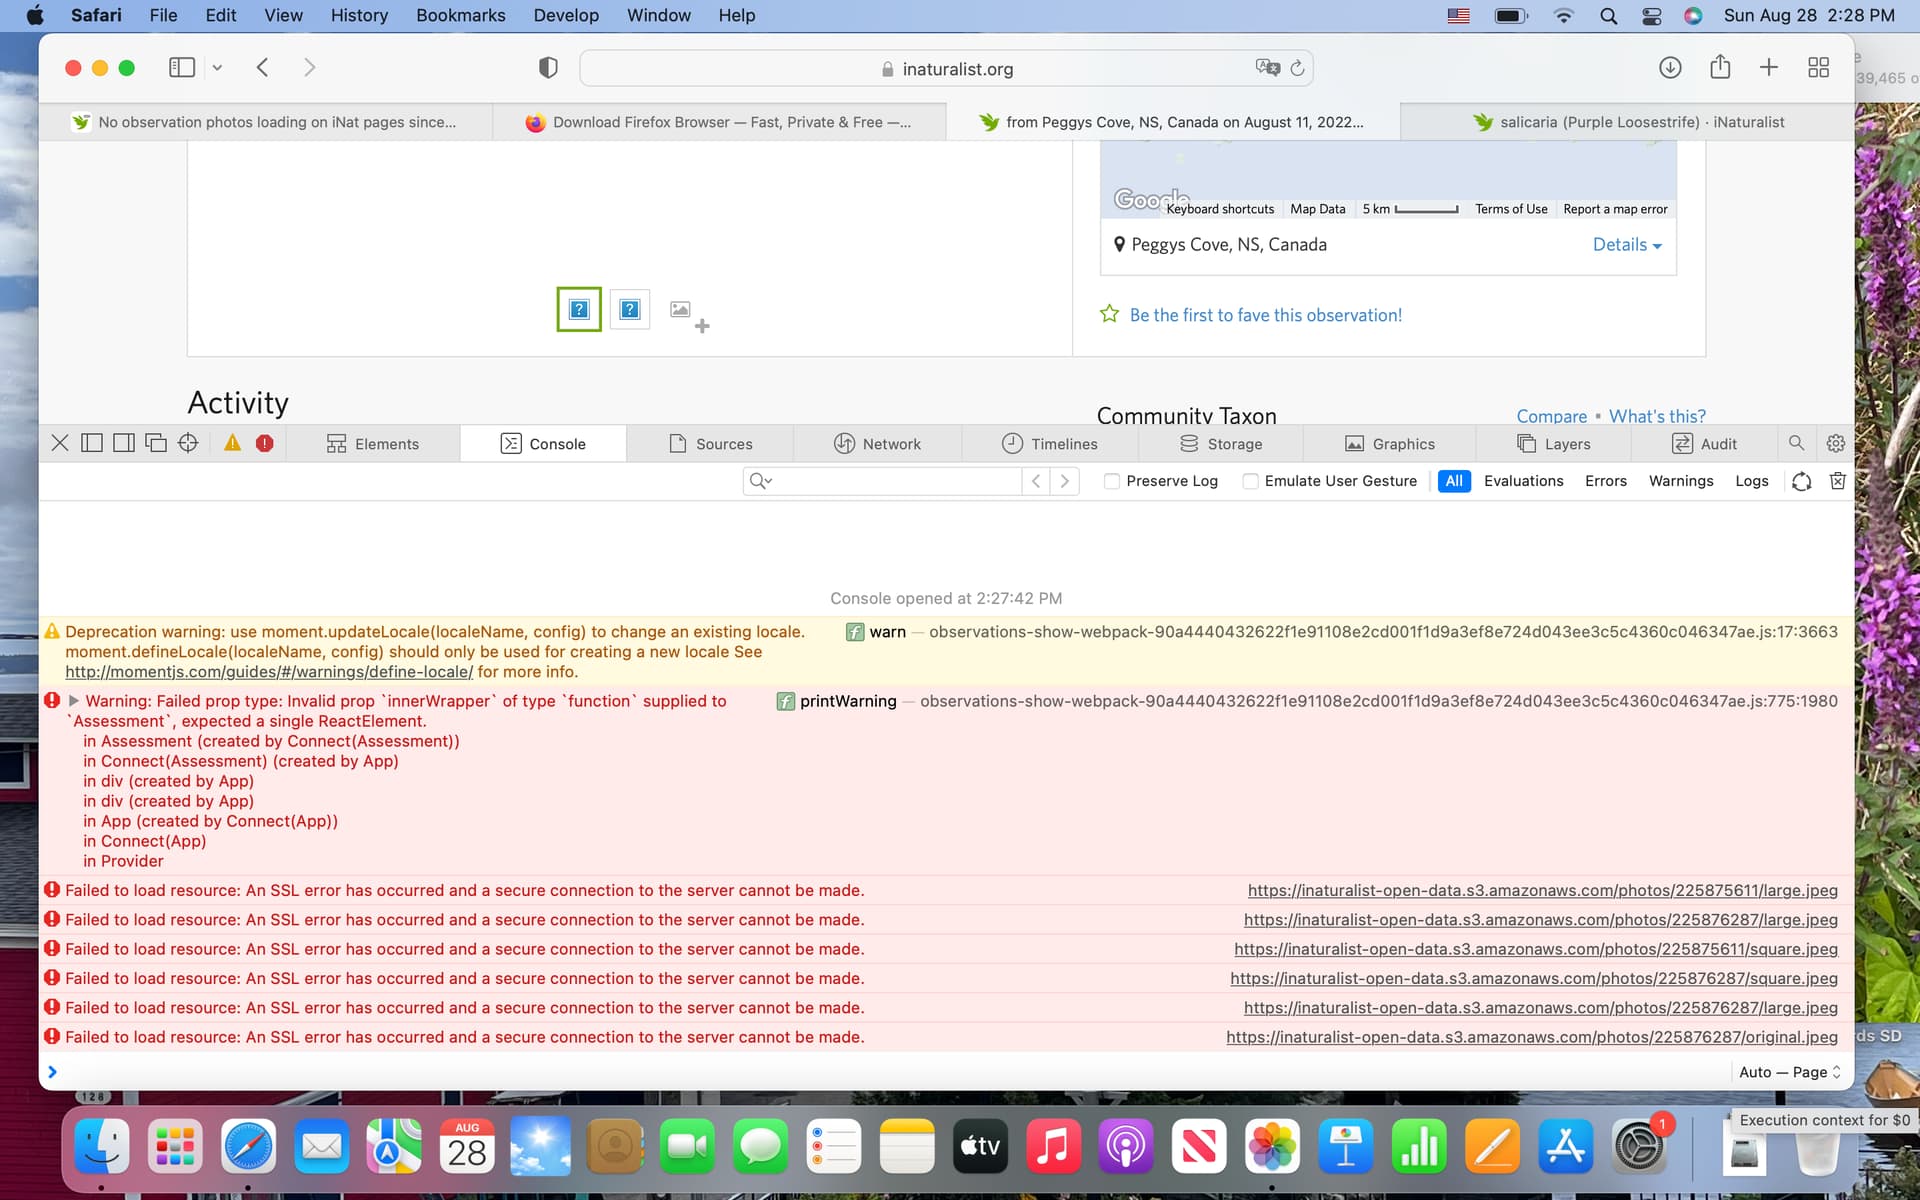Filter console by Evaluations
The height and width of the screenshot is (1200, 1920).
[1523, 481]
